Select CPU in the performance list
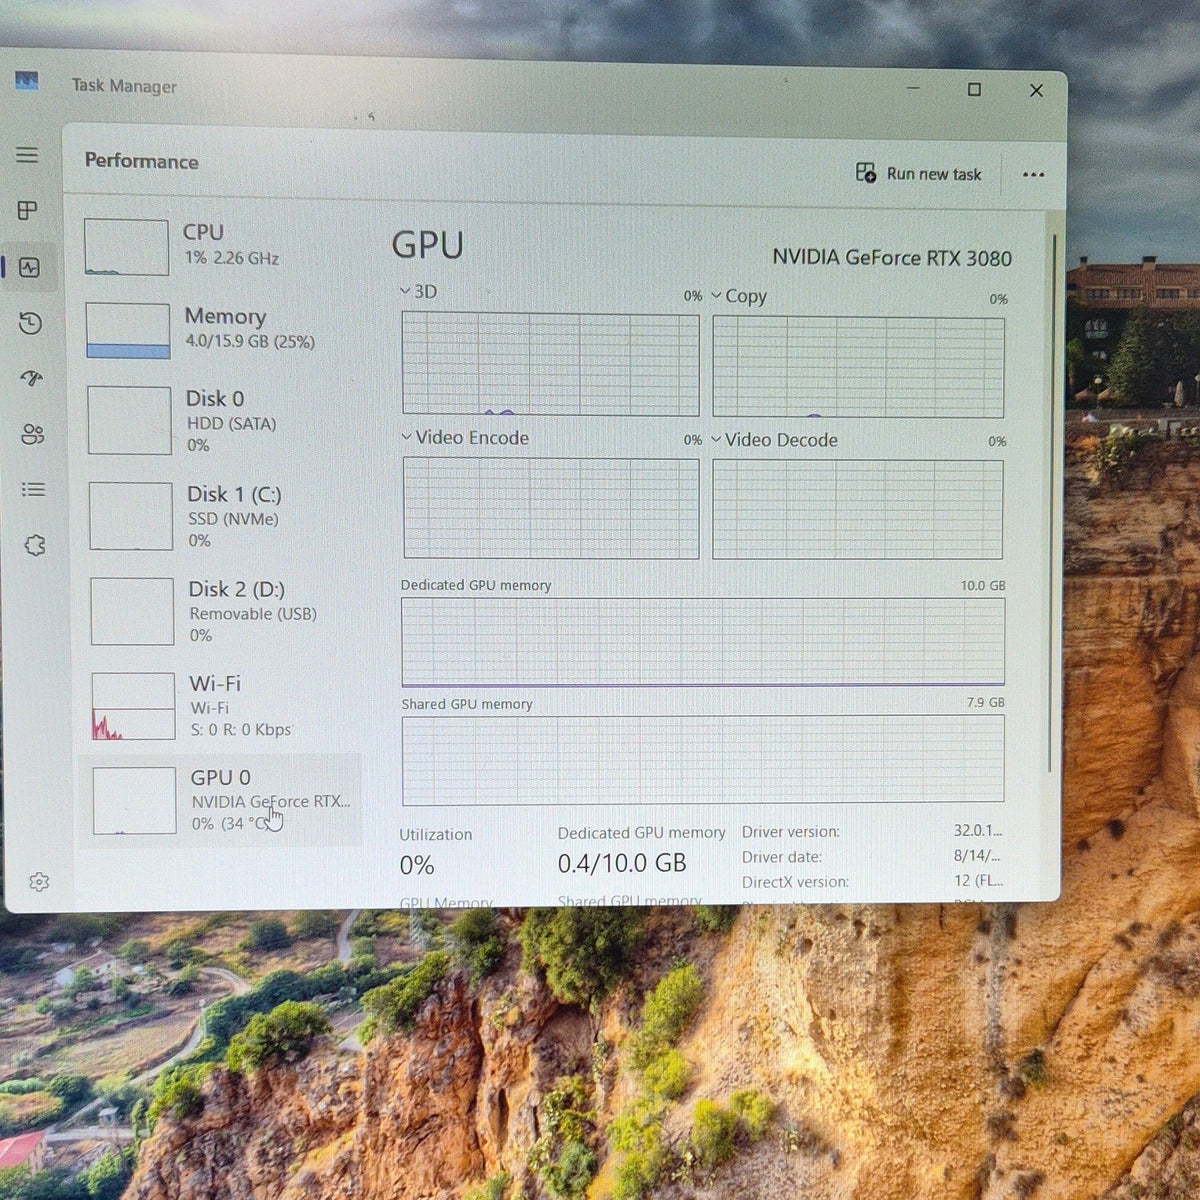Viewport: 1200px width, 1200px height. [220, 246]
